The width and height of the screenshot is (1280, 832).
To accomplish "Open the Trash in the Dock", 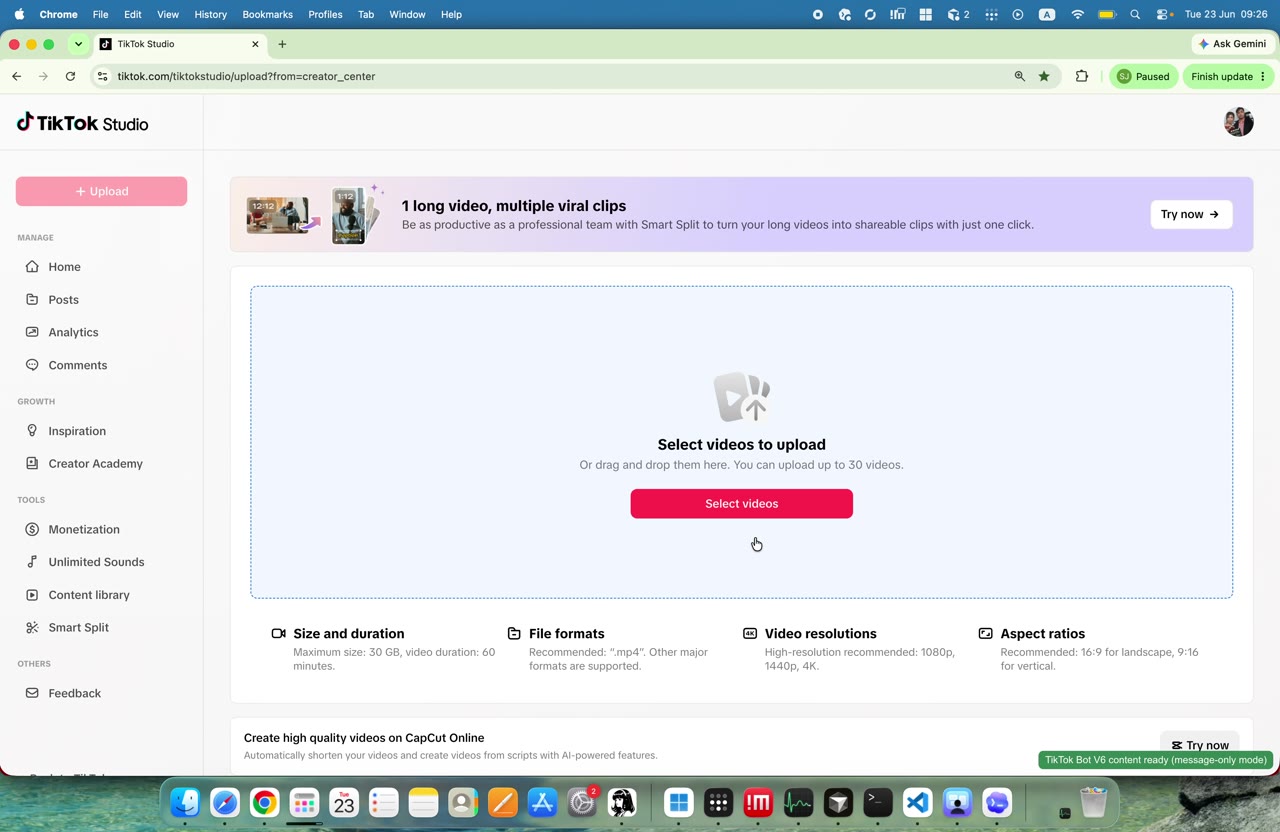I will 1094,802.
